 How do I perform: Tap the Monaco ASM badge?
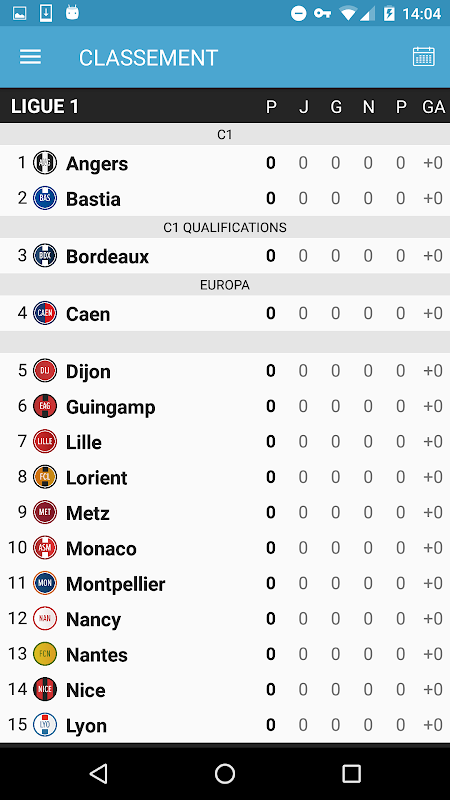[45, 548]
